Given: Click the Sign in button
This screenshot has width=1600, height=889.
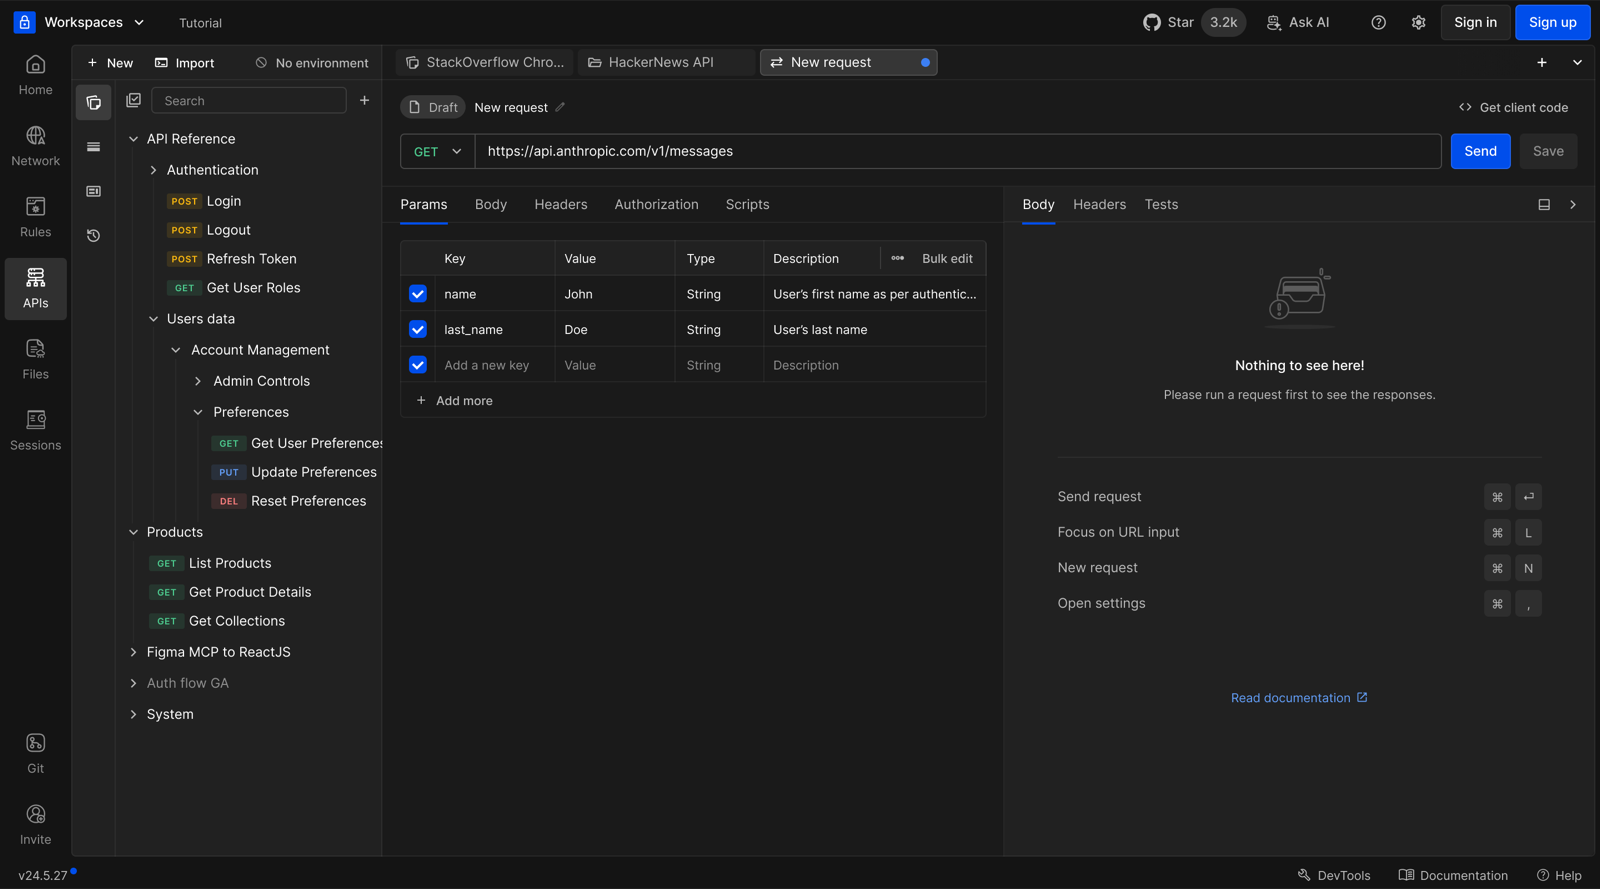Looking at the screenshot, I should point(1475,22).
